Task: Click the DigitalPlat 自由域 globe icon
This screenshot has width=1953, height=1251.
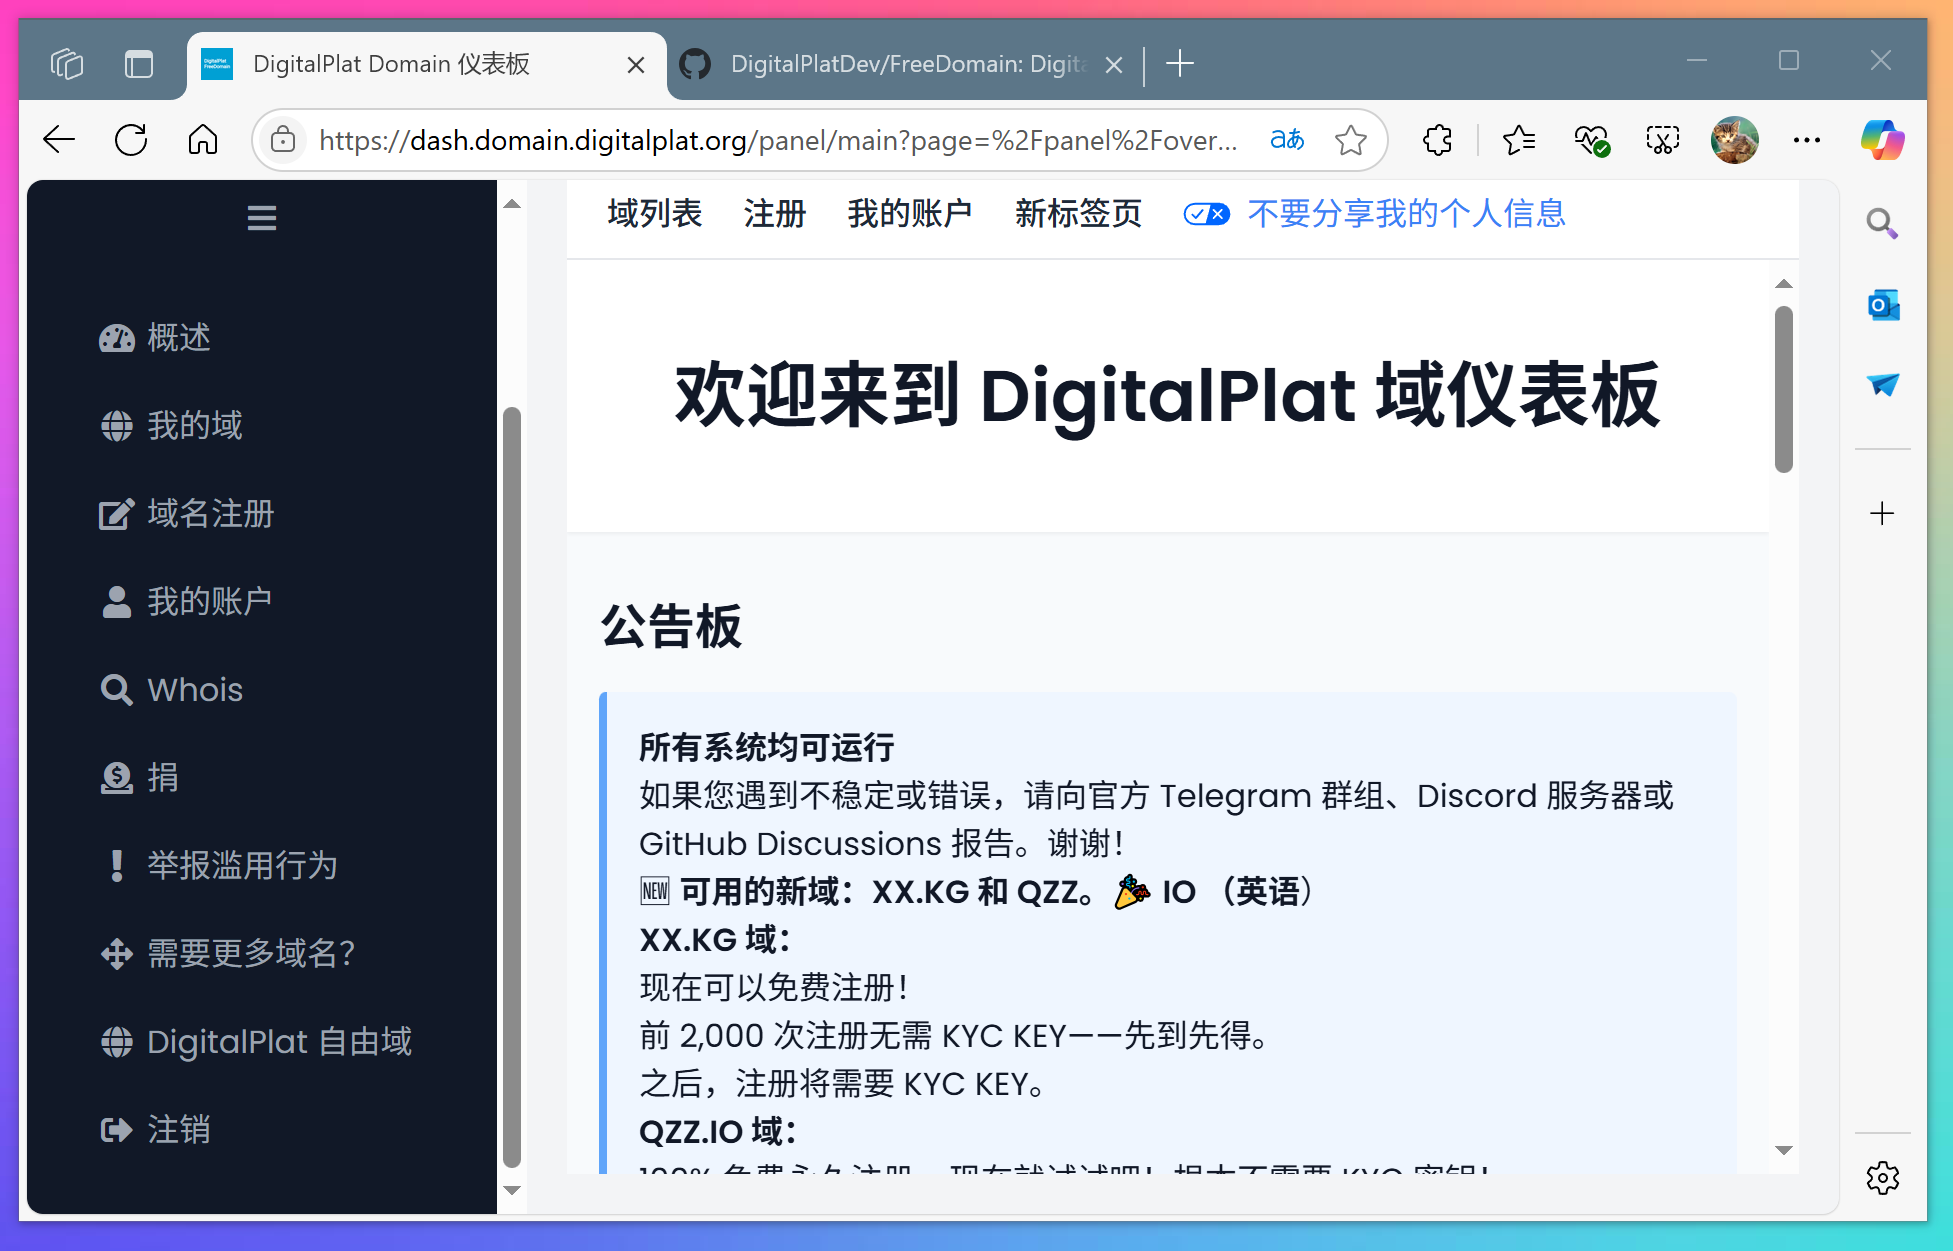Action: (117, 1041)
